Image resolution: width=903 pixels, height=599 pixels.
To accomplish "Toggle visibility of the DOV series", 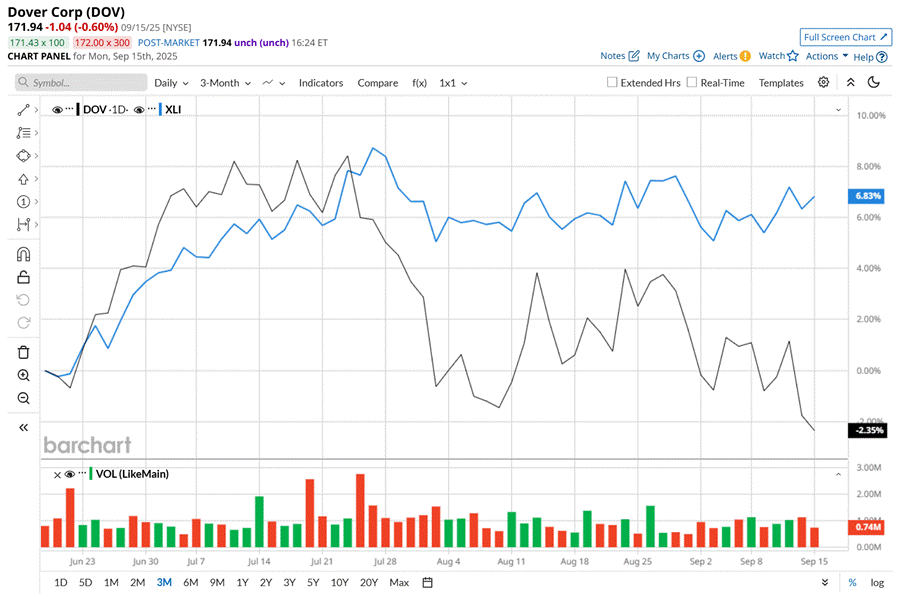I will pos(57,109).
